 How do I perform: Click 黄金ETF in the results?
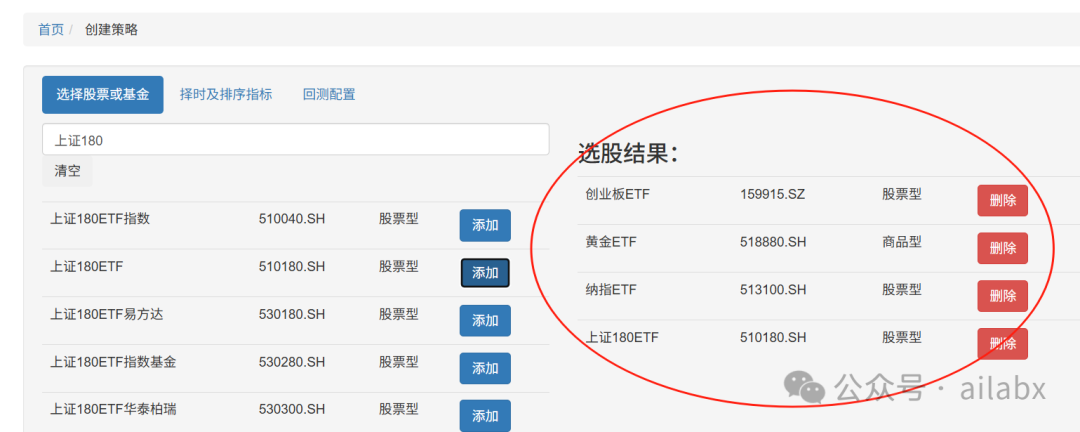[x=611, y=242]
